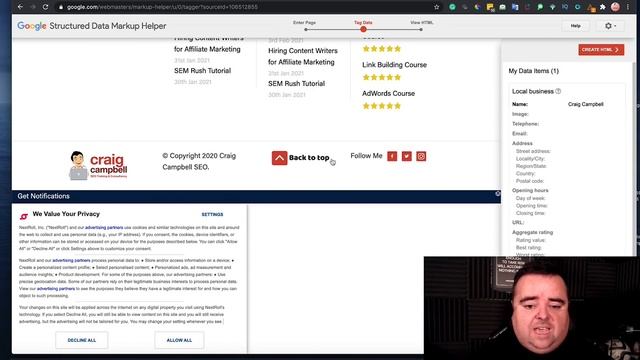
Task: Open the first advertising partners link
Action: [104, 227]
